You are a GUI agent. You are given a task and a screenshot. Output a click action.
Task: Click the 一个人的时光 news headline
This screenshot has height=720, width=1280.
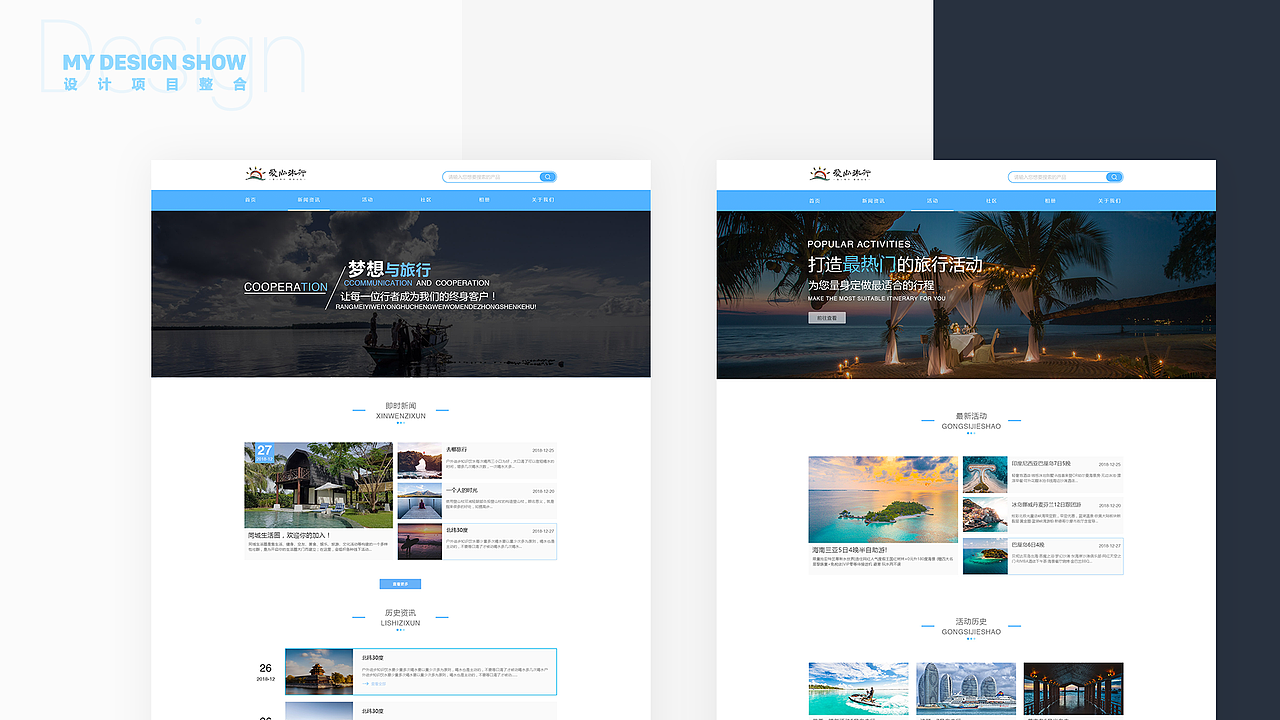(x=462, y=490)
